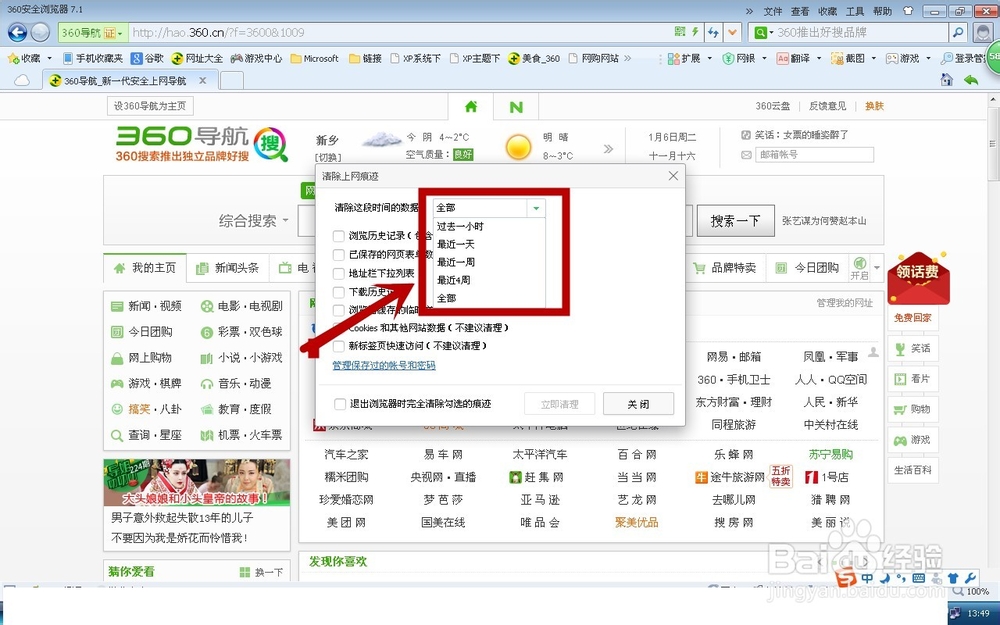Click the green undo arrow at tab bar right

971,80
